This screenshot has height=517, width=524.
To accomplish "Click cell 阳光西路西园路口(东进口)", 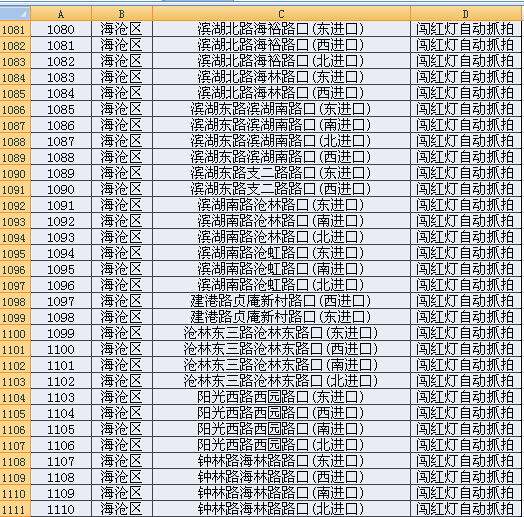I will click(281, 397).
